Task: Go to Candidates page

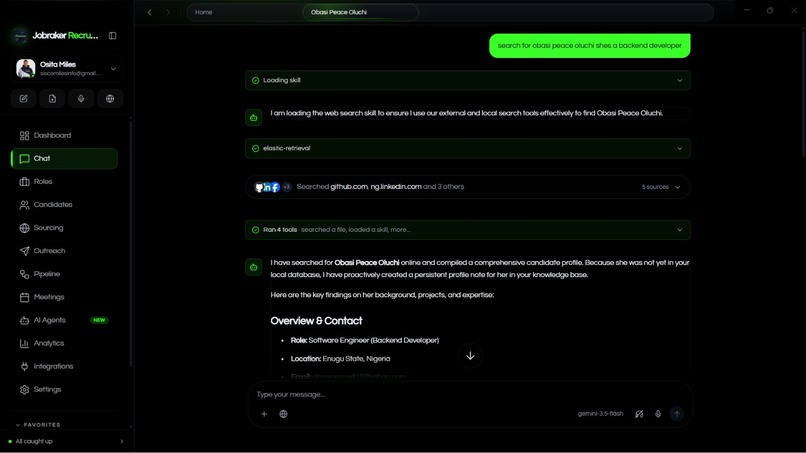Action: point(64,205)
